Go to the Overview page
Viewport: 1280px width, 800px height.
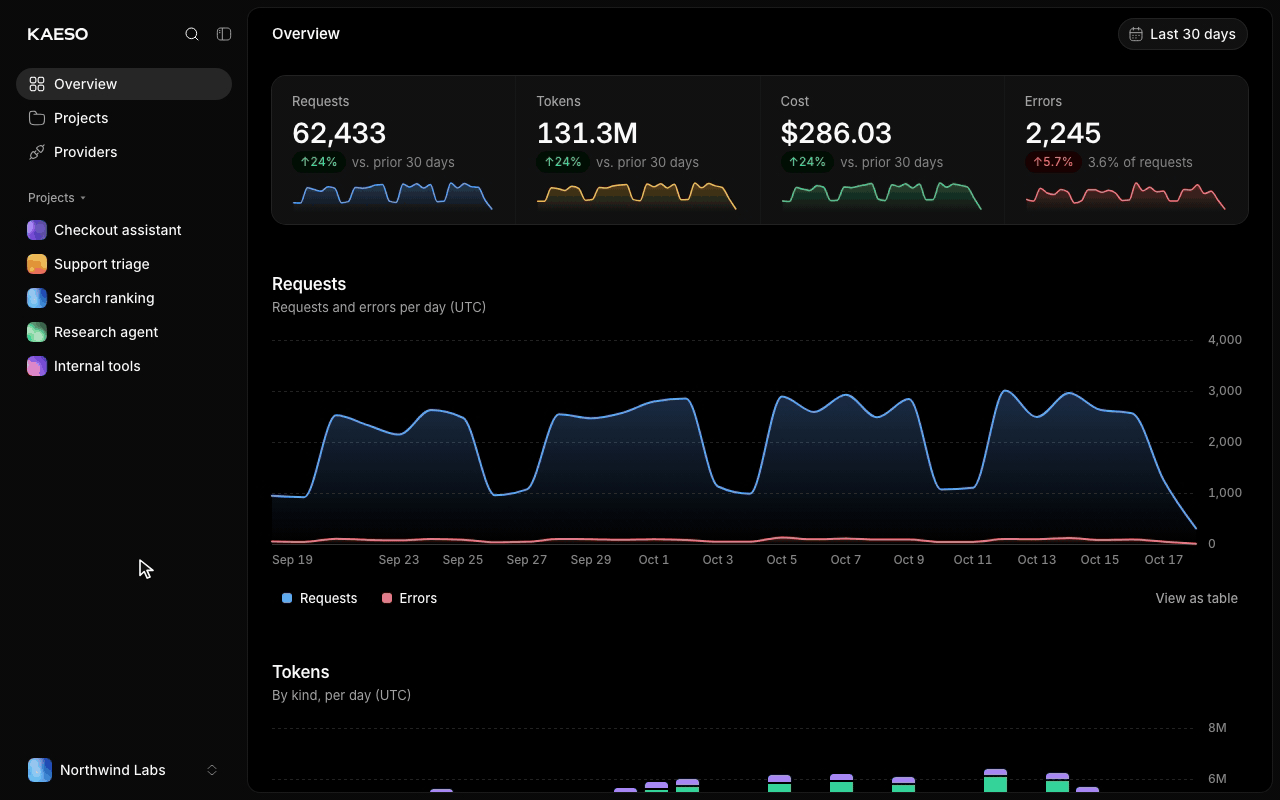[x=124, y=84]
